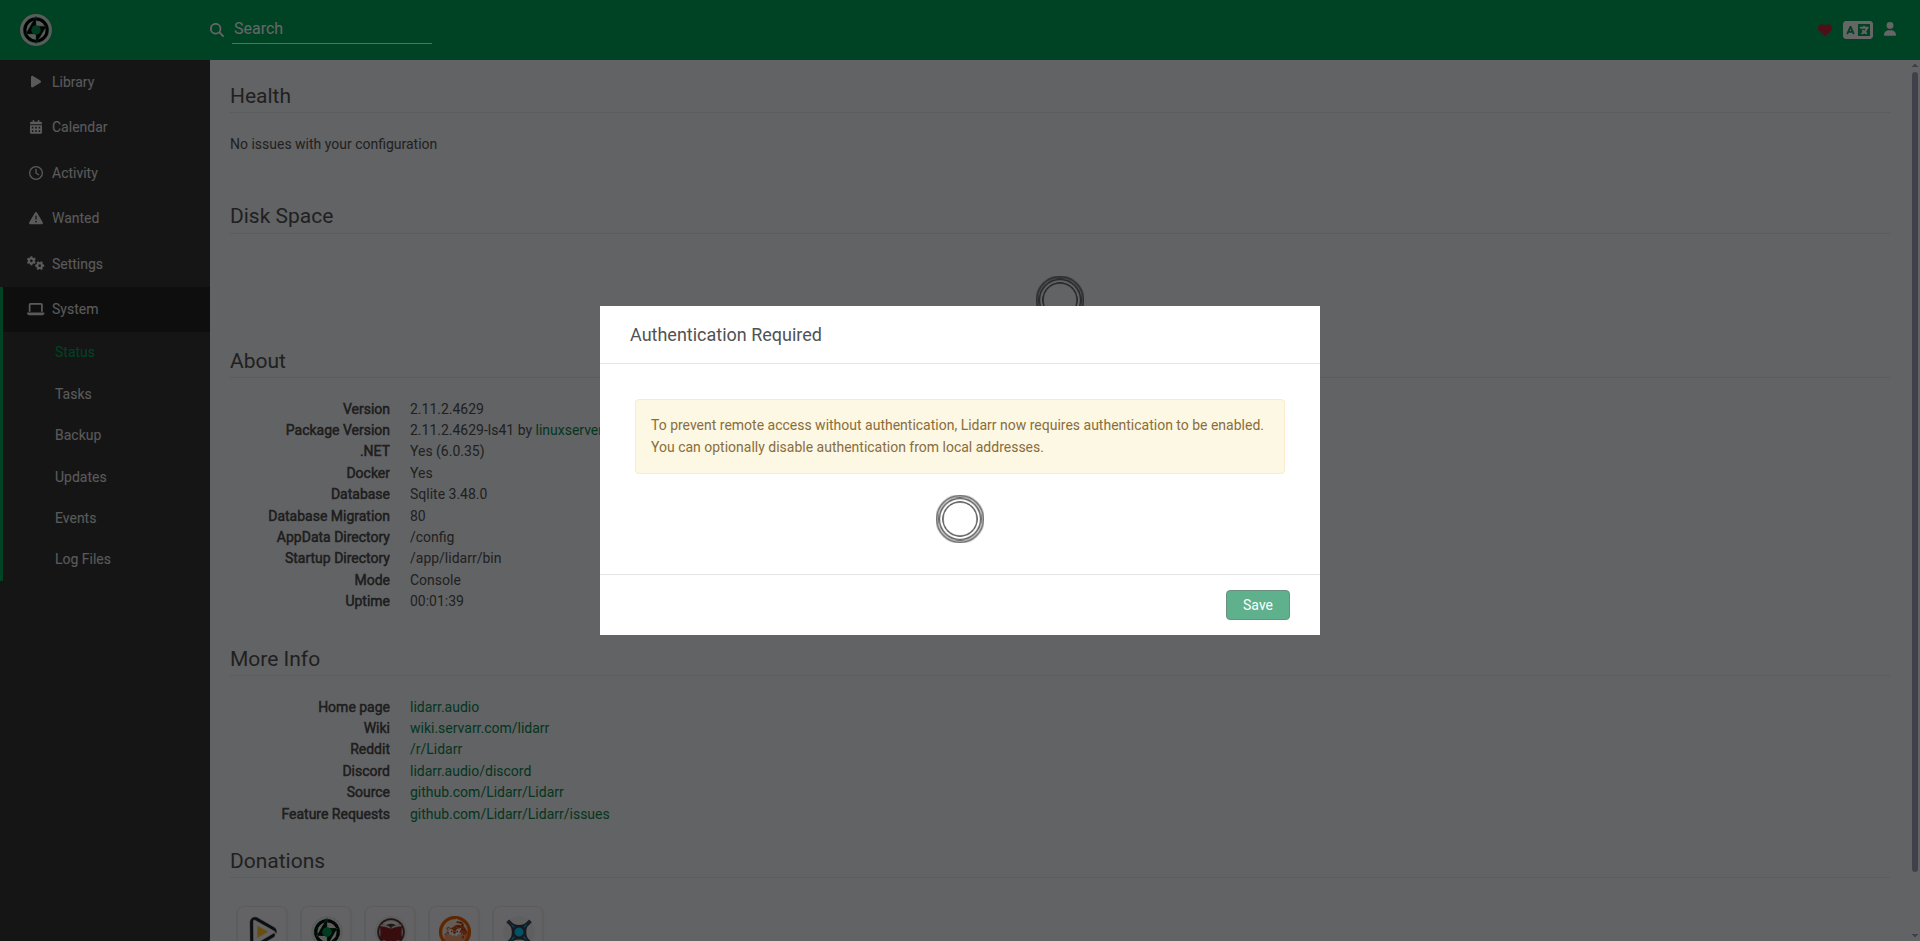Click the donate heart icon
This screenshot has height=941, width=1920.
[1825, 30]
